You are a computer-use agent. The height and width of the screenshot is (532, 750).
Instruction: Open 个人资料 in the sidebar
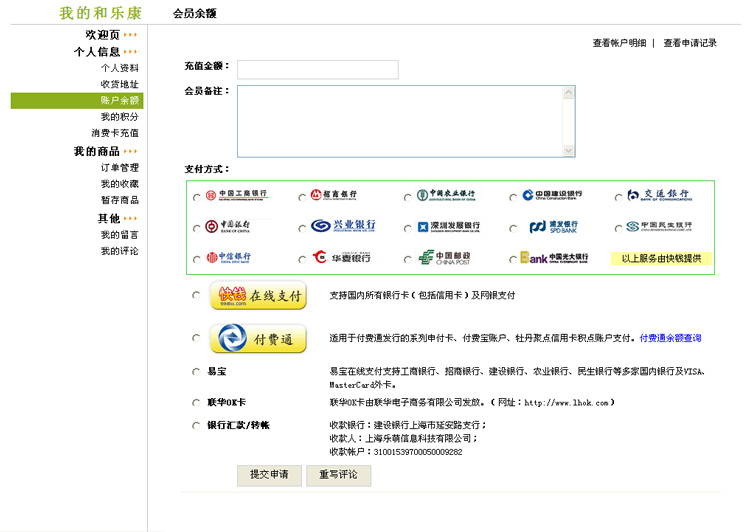coord(120,68)
